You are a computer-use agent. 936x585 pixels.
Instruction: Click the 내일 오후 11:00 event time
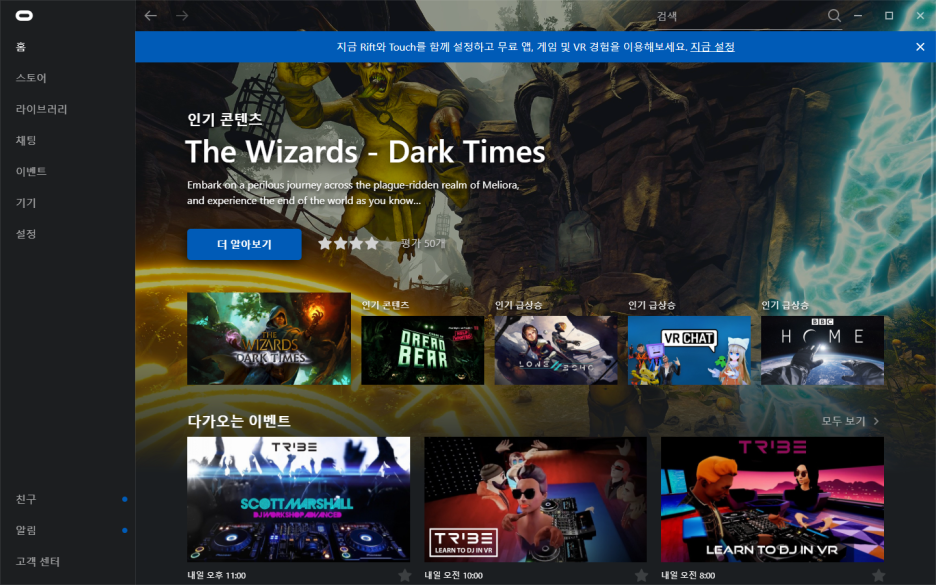216,575
